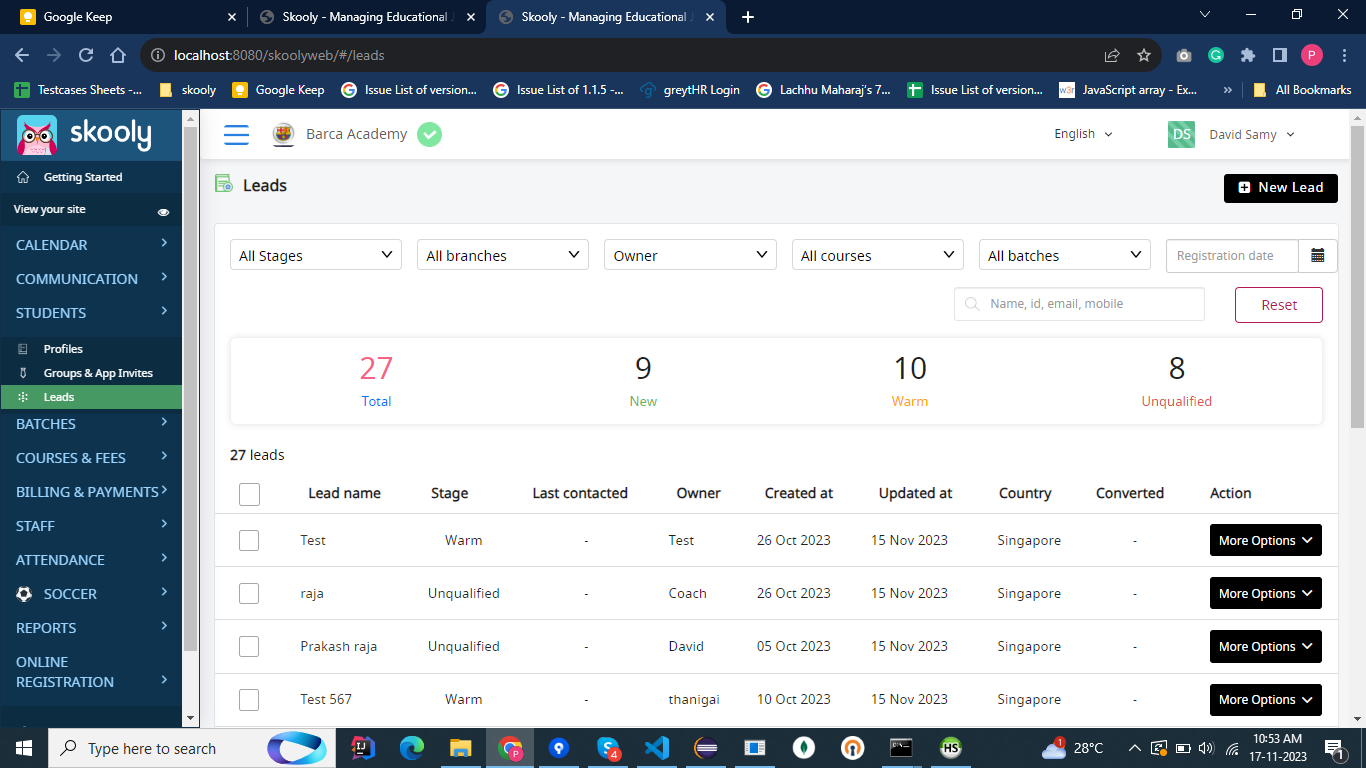Open Microsoft Edge from taskbar
This screenshot has height=768, width=1366.
point(412,748)
